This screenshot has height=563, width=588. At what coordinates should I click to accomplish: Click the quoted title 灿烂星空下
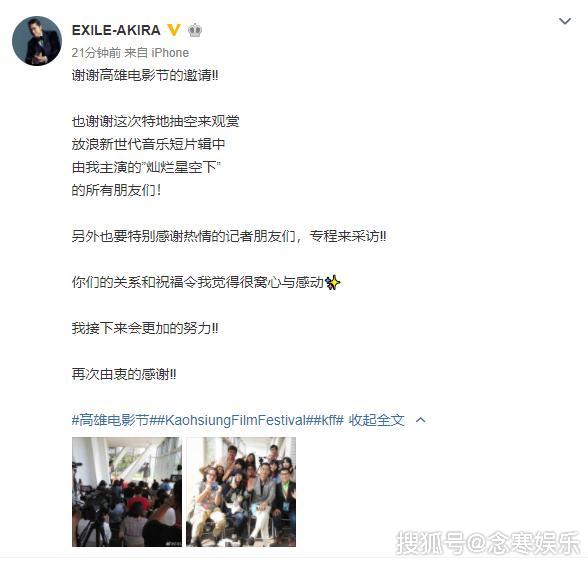click(x=181, y=167)
